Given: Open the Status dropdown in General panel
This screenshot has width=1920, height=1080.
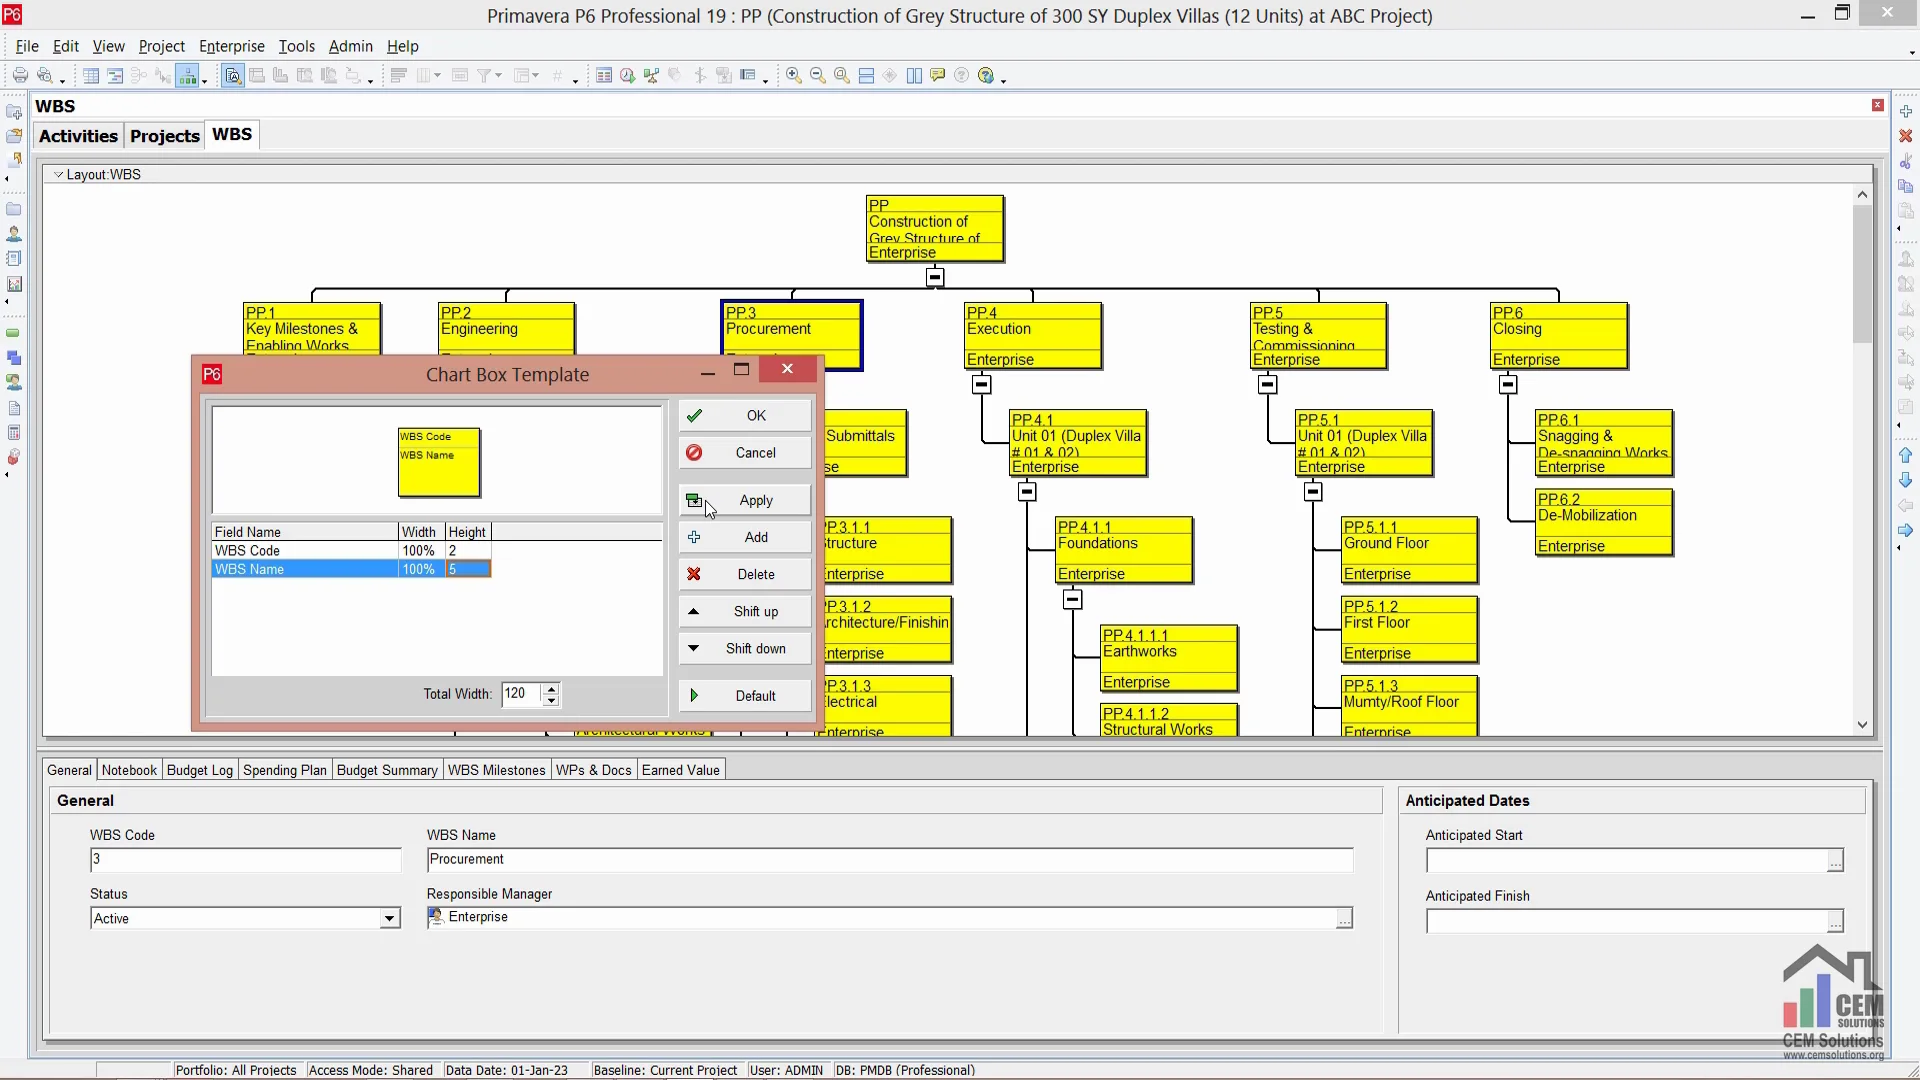Looking at the screenshot, I should pos(388,919).
